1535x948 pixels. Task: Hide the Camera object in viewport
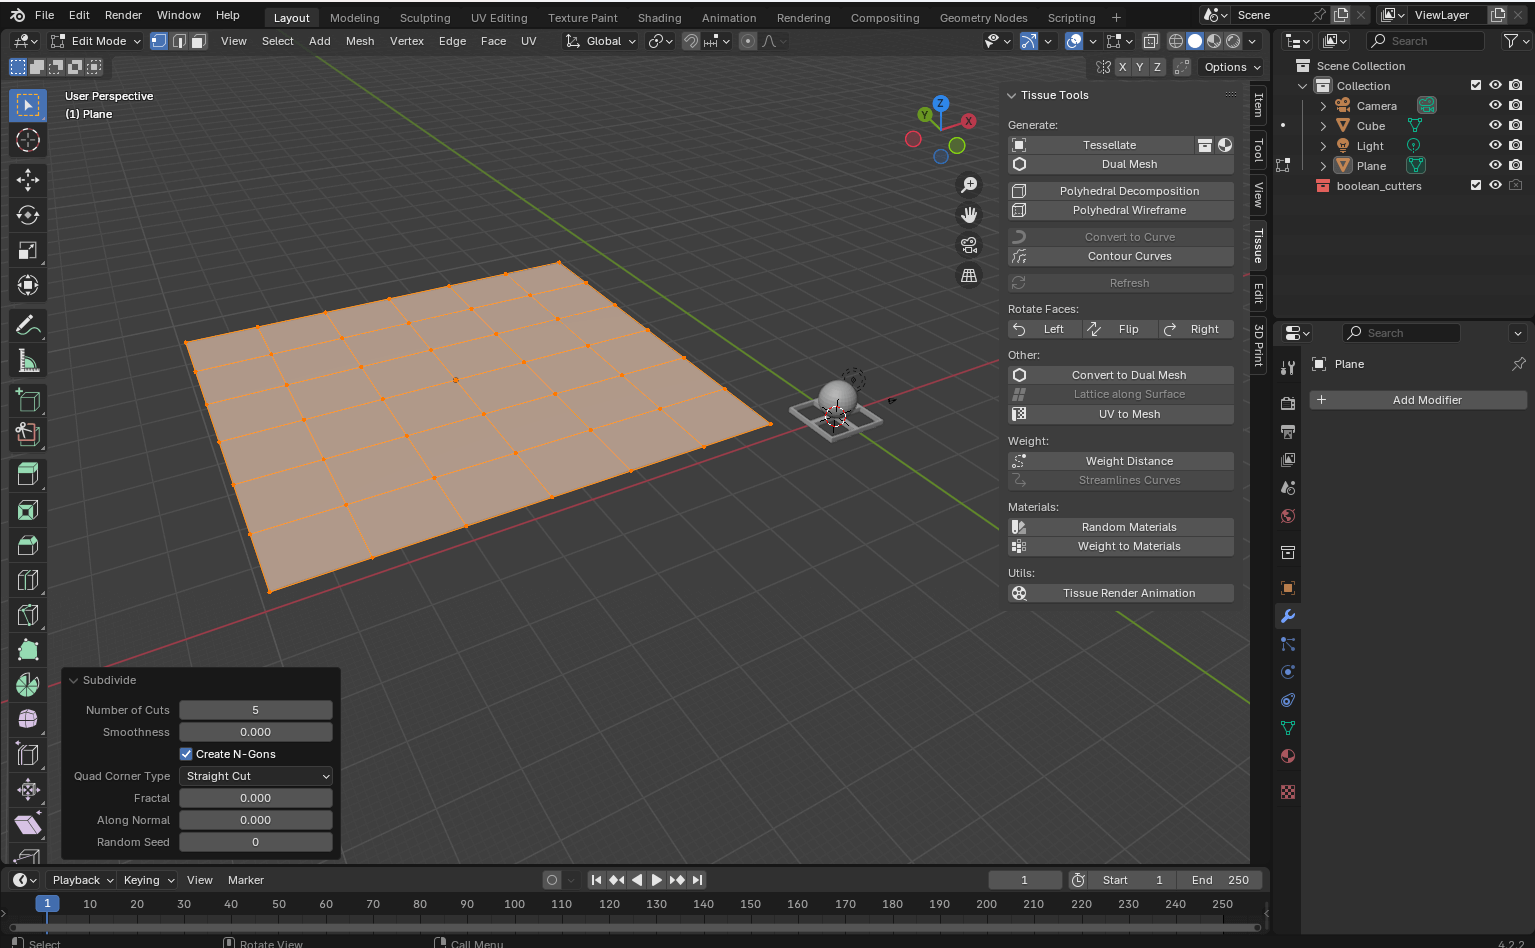(x=1496, y=106)
